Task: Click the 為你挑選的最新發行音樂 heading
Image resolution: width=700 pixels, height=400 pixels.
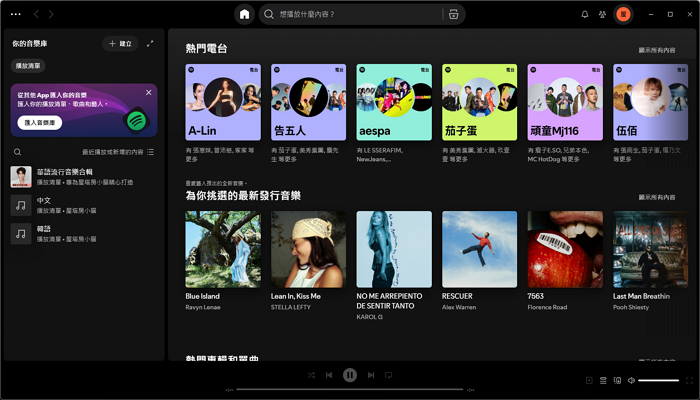Action: coord(243,196)
